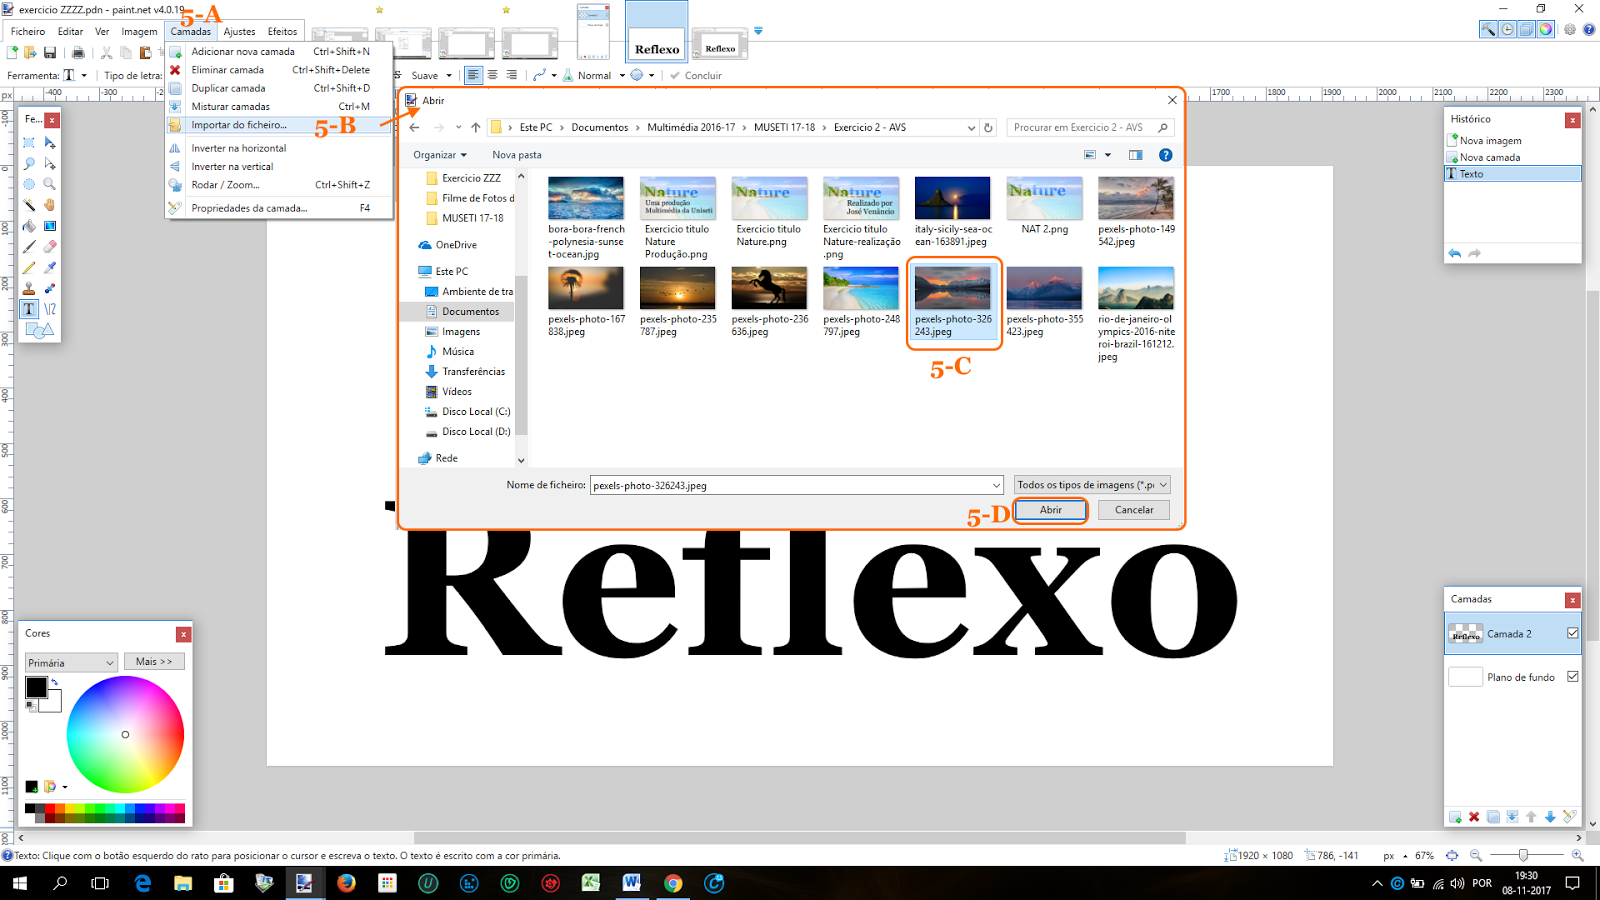Screen dimensions: 1600x900
Task: Choose the Gradient tool
Action: [50, 226]
